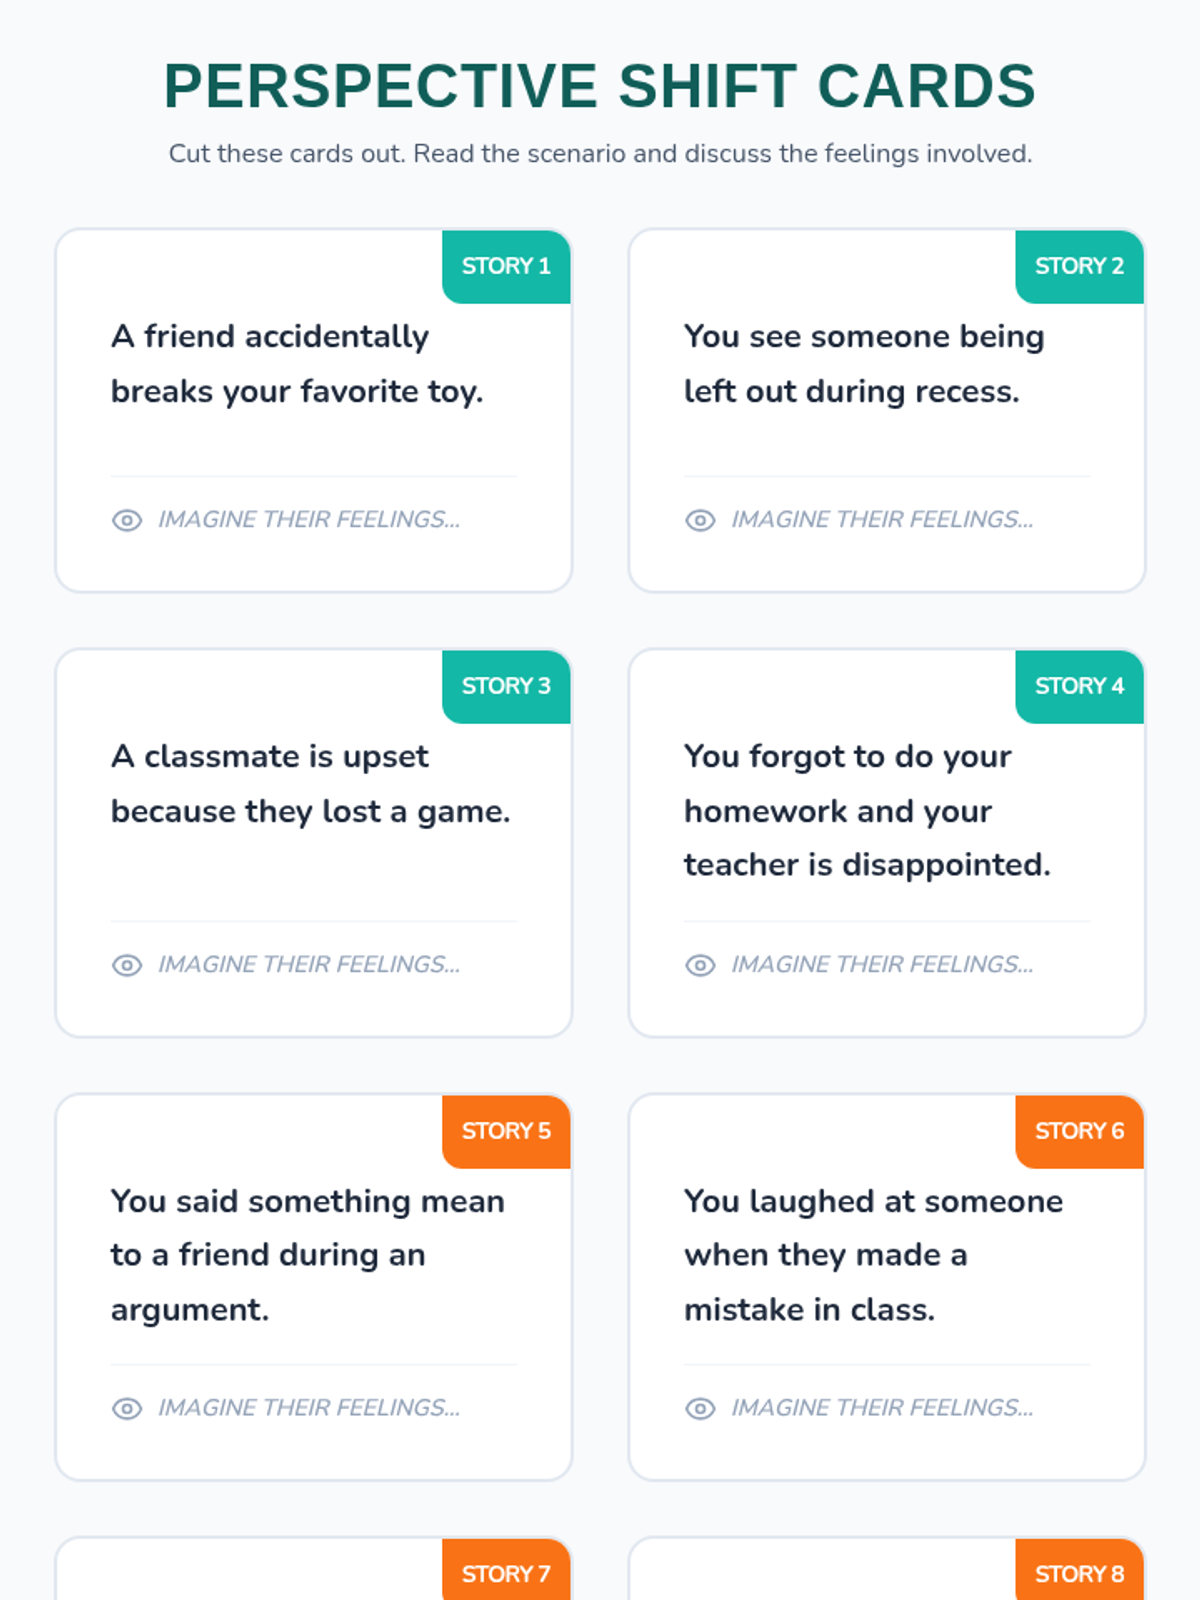
Task: Click 'Imagine their feelings' under lost game card
Action: pos(309,965)
